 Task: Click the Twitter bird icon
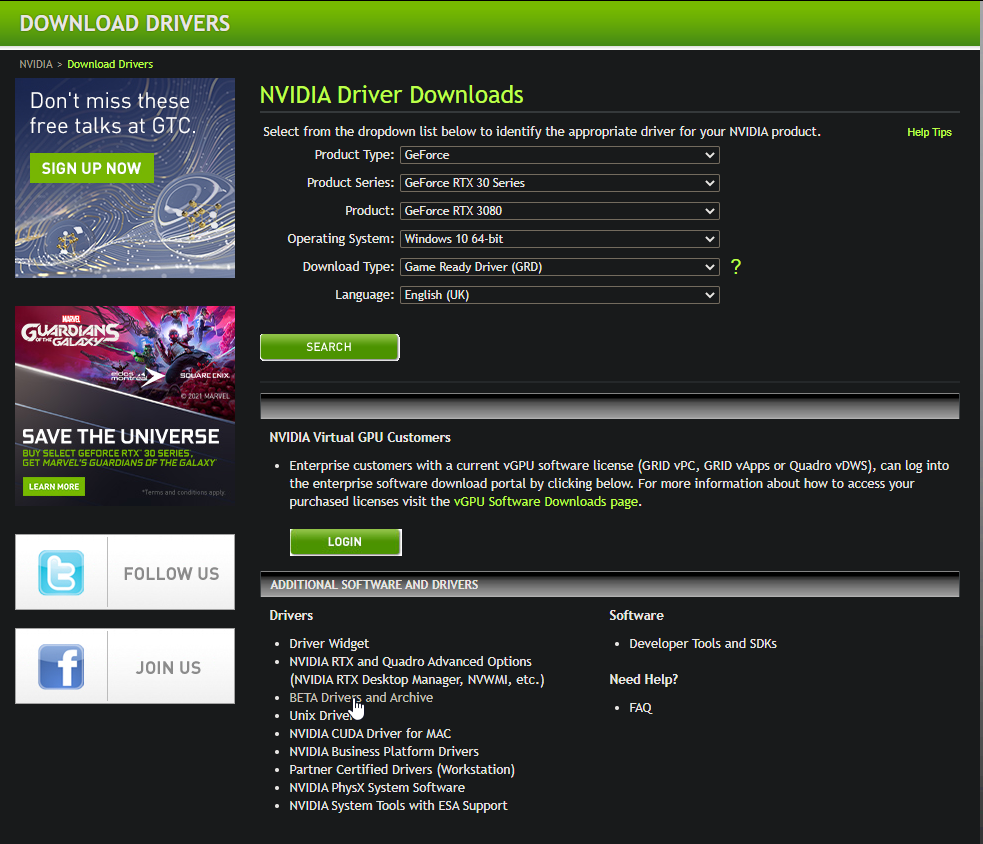click(x=61, y=572)
